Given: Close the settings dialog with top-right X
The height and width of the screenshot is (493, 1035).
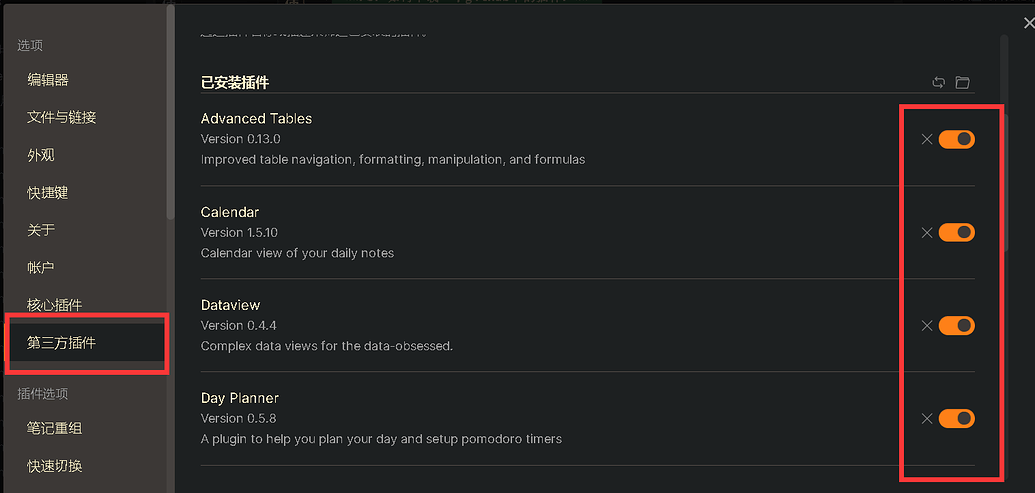Looking at the screenshot, I should pyautogui.click(x=1028, y=24).
